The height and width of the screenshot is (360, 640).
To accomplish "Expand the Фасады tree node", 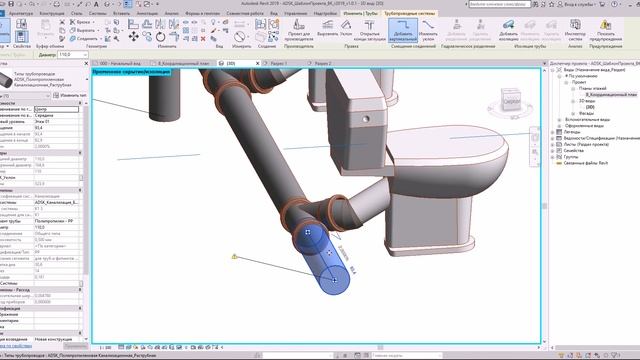I will (573, 113).
